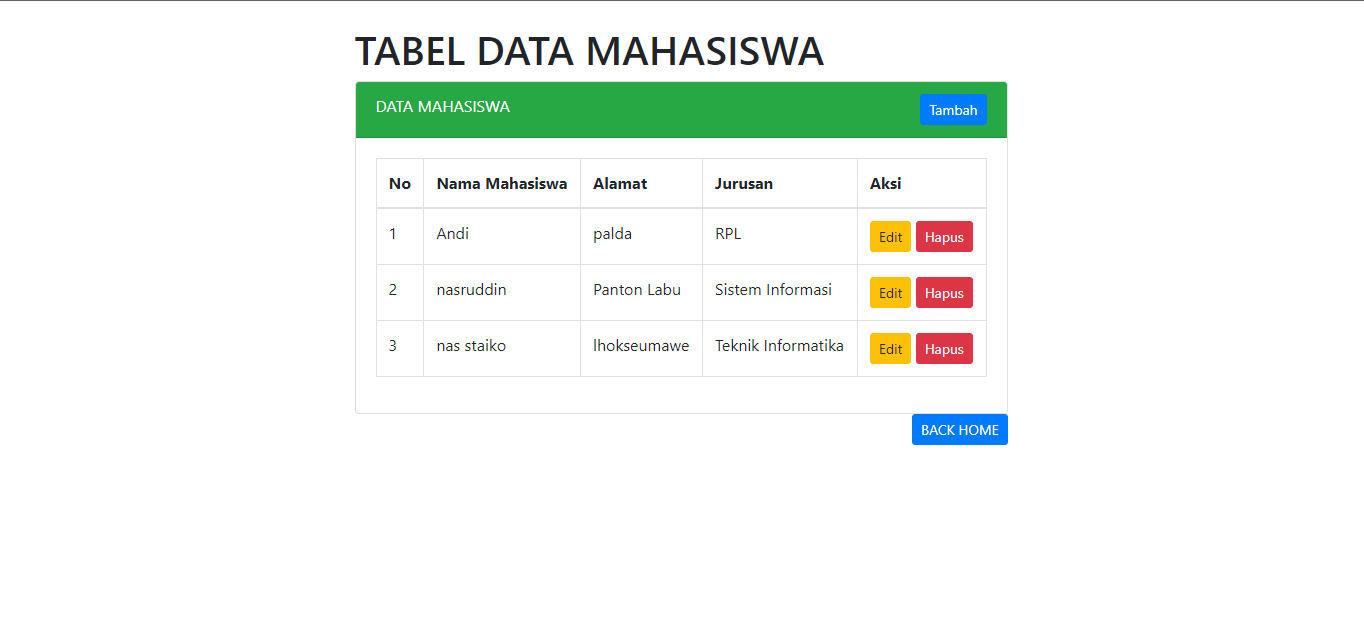Image resolution: width=1364 pixels, height=636 pixels.
Task: Click Hapus on the nas staiko row
Action: 943,348
